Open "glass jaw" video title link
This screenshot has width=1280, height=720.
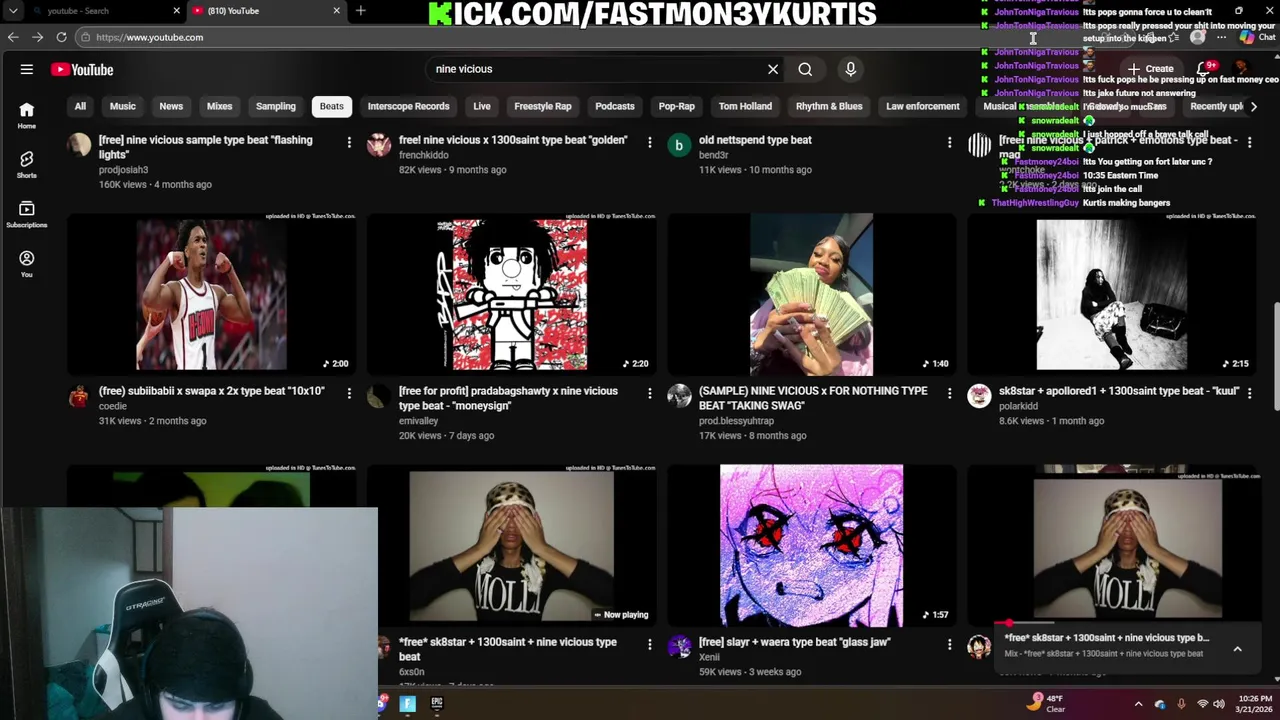point(794,642)
